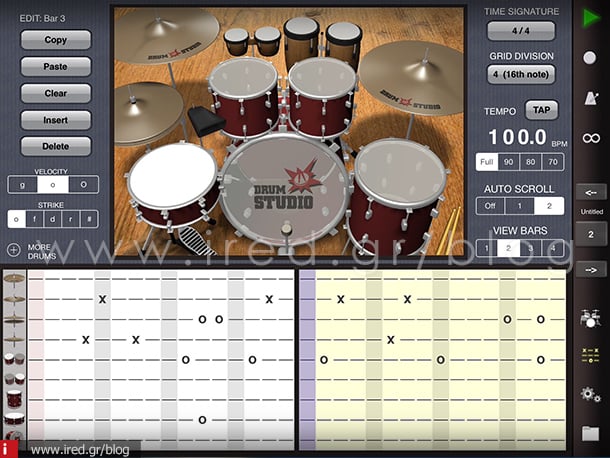Screen dimensions: 610x458
Task: Open the file folder icon
Action: pyautogui.click(x=591, y=433)
